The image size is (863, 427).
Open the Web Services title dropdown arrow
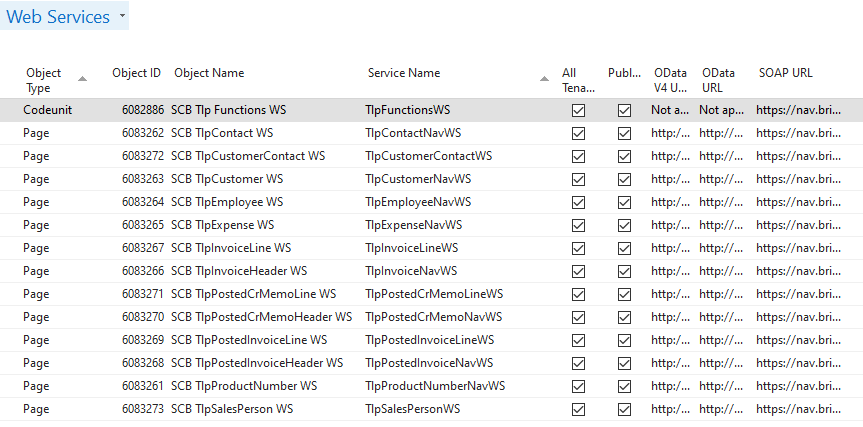pos(122,17)
